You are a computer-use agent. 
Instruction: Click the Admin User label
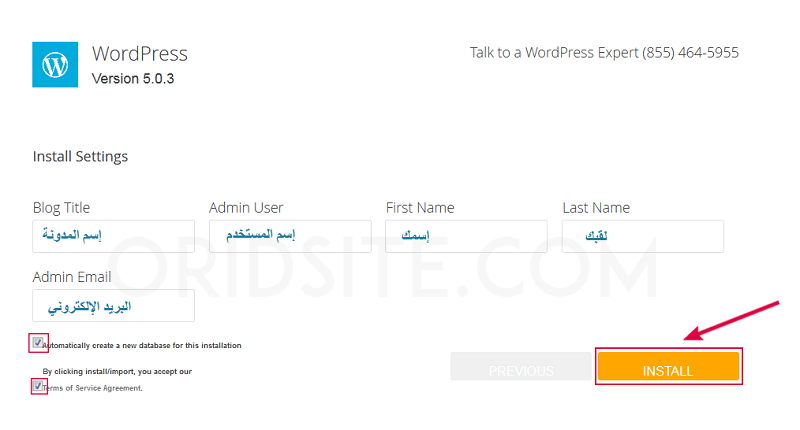[x=246, y=208]
